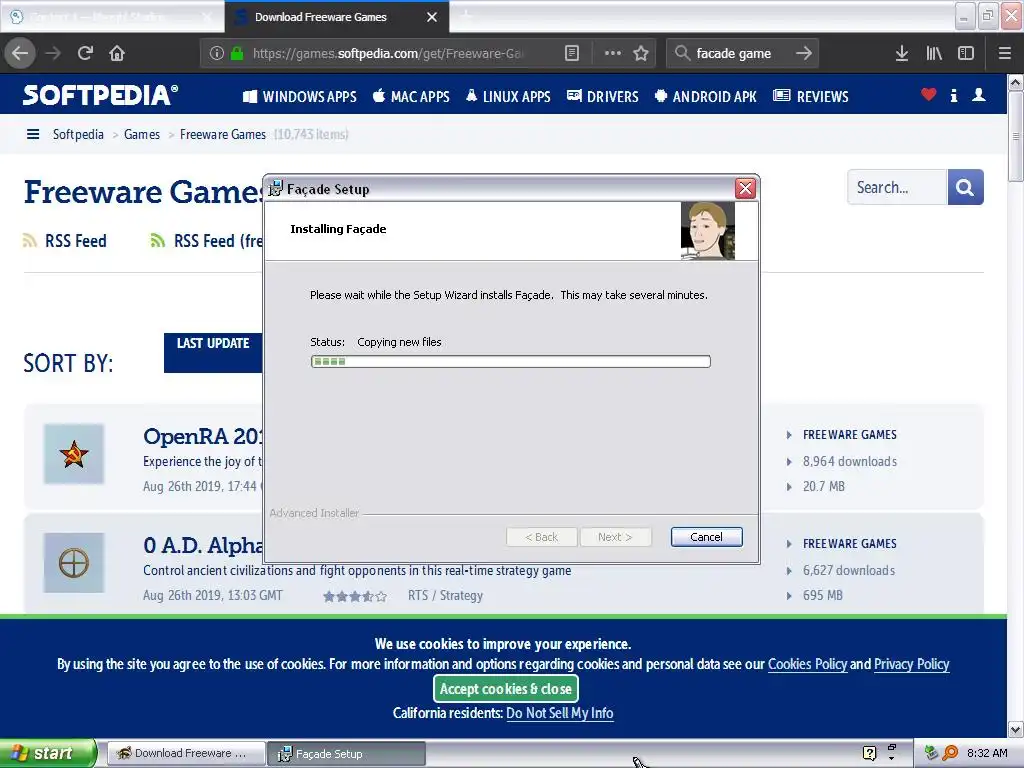Click the Softpedia breadcrumb link
This screenshot has height=768, width=1024.
point(78,135)
